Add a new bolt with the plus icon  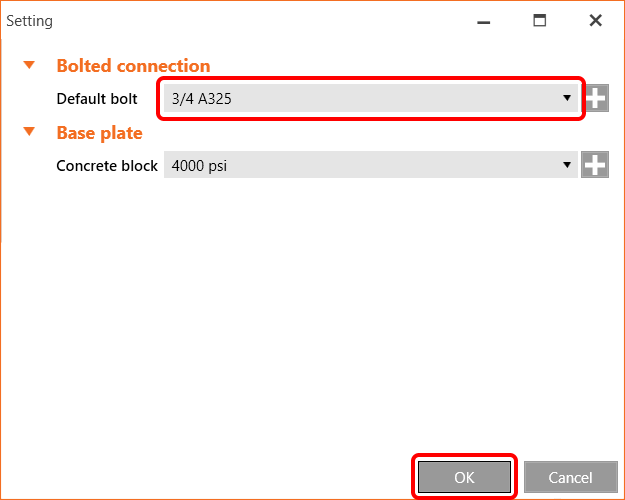click(x=597, y=98)
